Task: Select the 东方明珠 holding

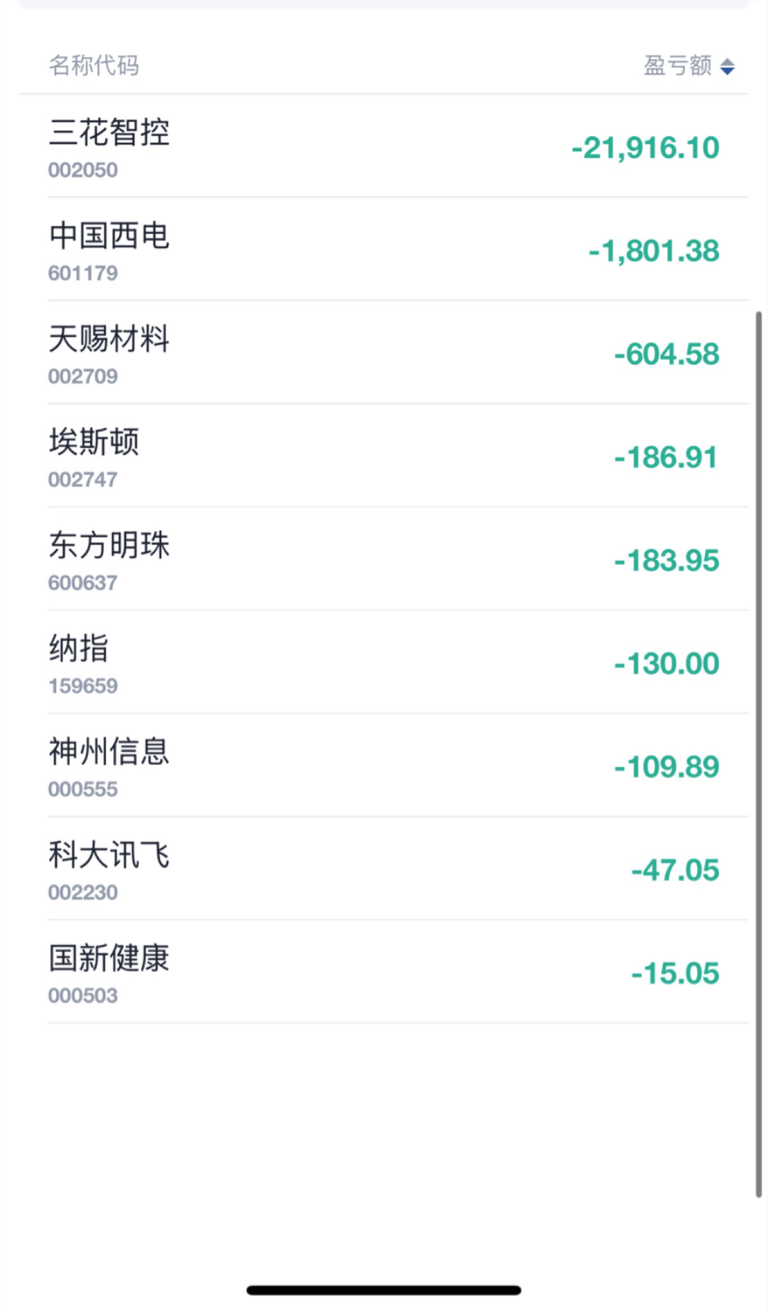Action: 109,546
